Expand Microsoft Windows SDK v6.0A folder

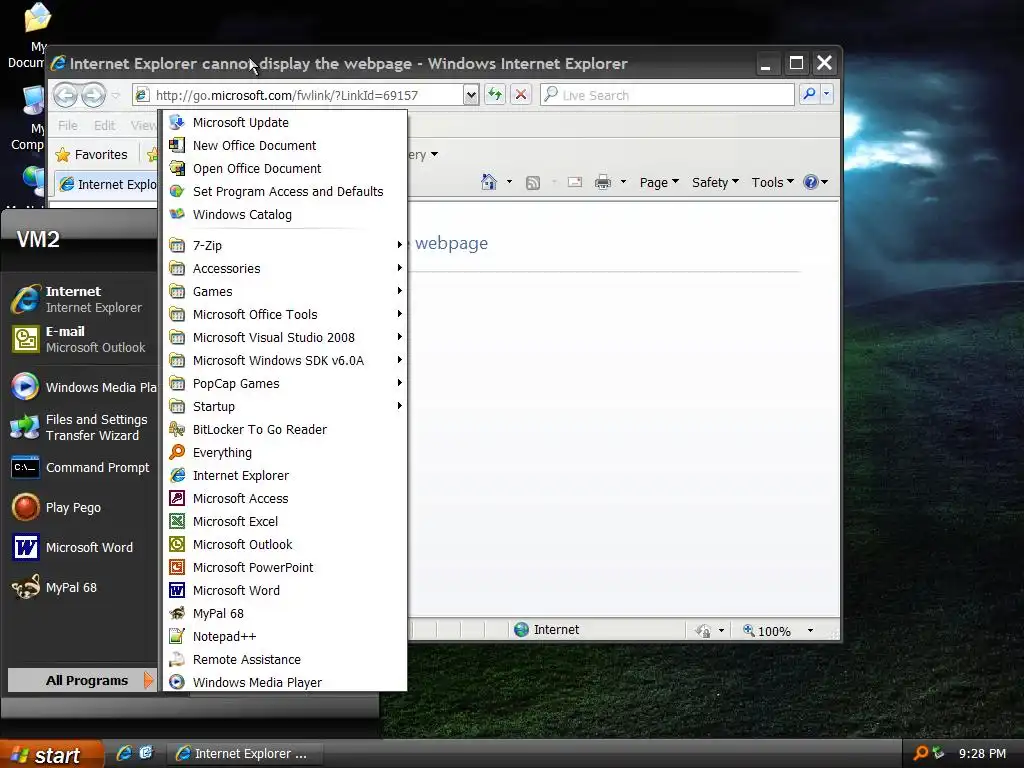coord(285,360)
